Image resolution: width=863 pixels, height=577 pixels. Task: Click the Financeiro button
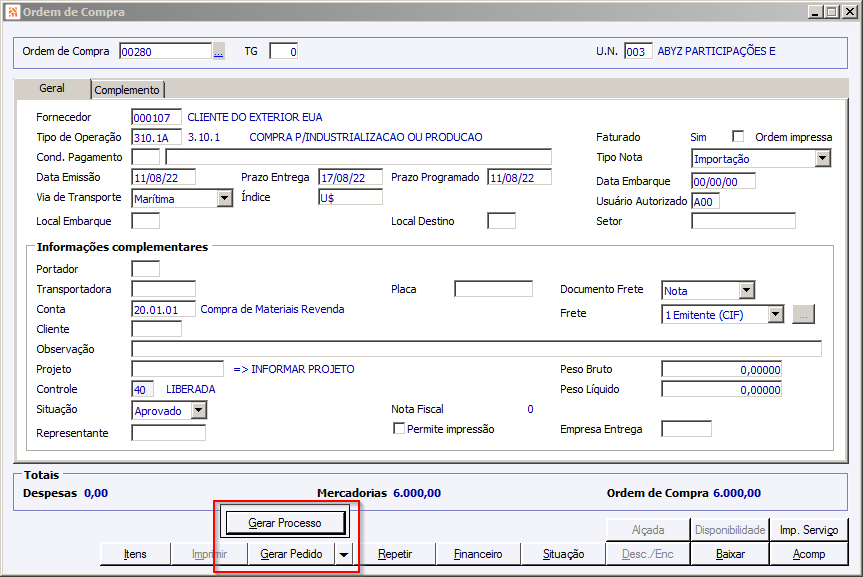[478, 554]
